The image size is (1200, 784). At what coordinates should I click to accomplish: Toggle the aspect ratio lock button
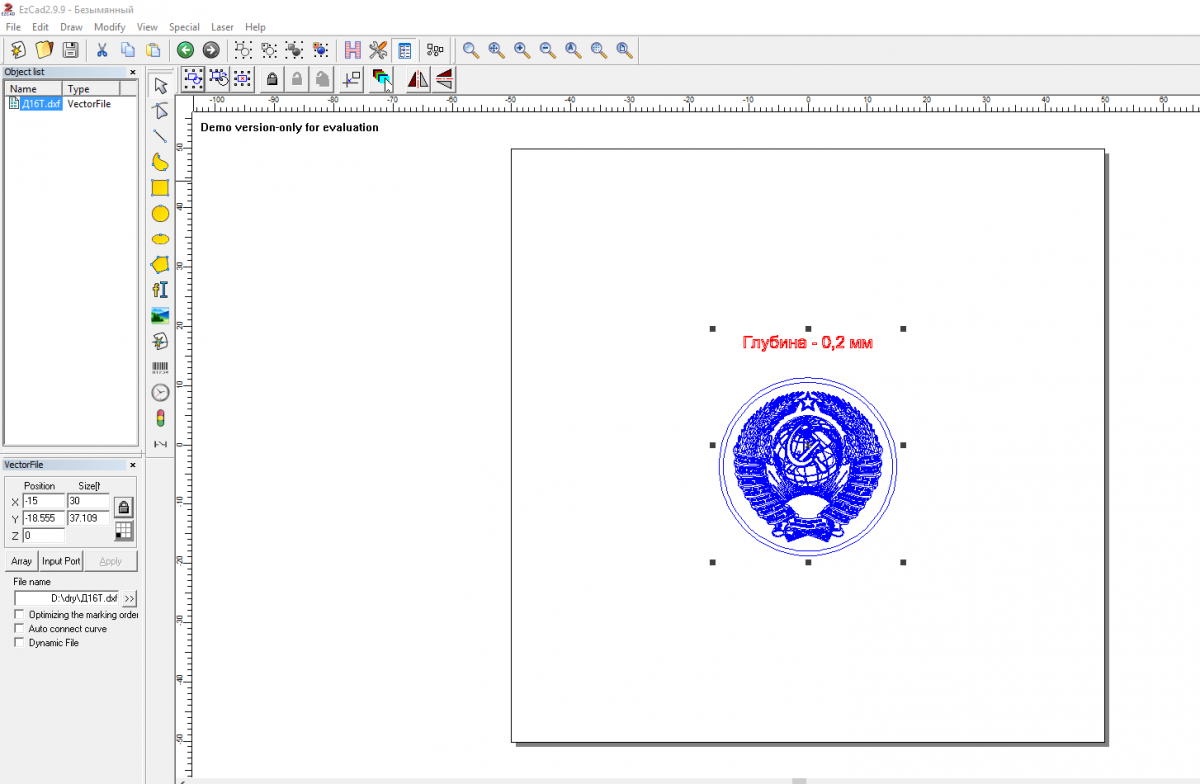[124, 507]
